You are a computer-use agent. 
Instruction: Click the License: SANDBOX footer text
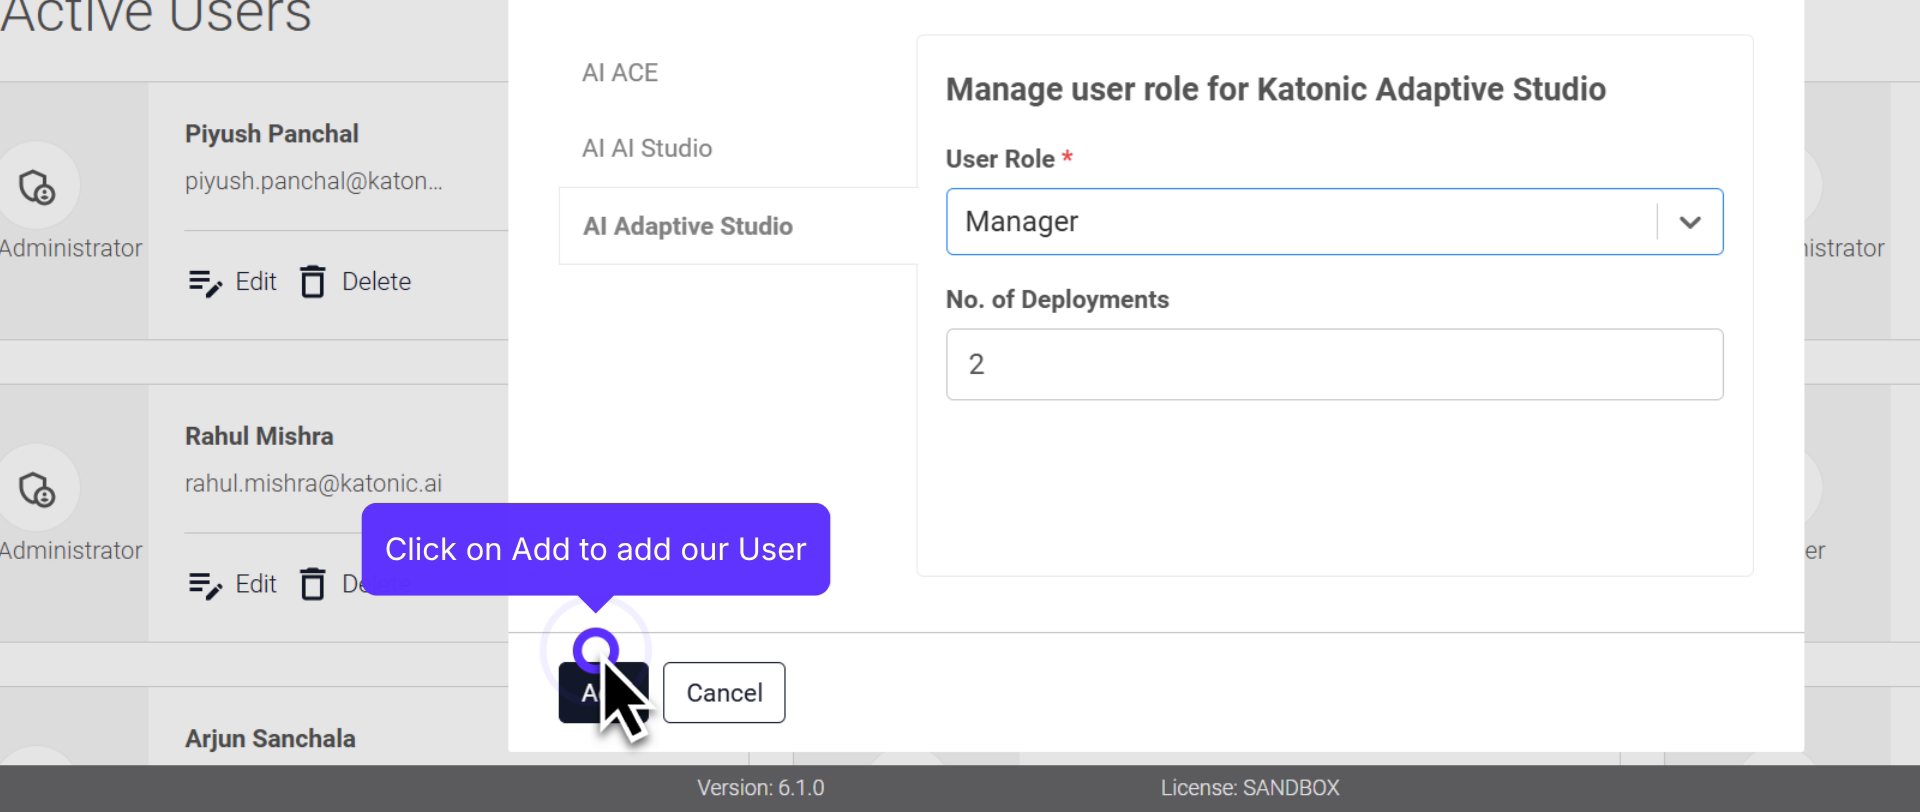(1249, 788)
